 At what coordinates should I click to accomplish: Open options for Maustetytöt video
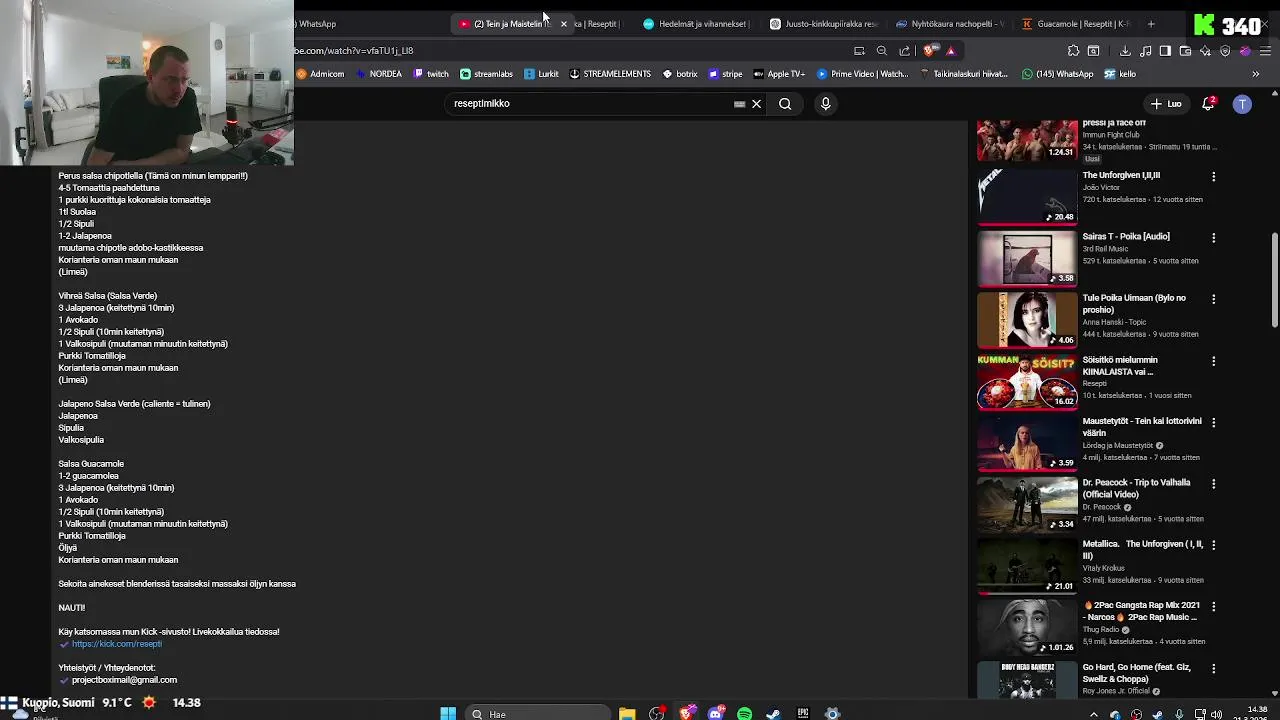(1214, 423)
